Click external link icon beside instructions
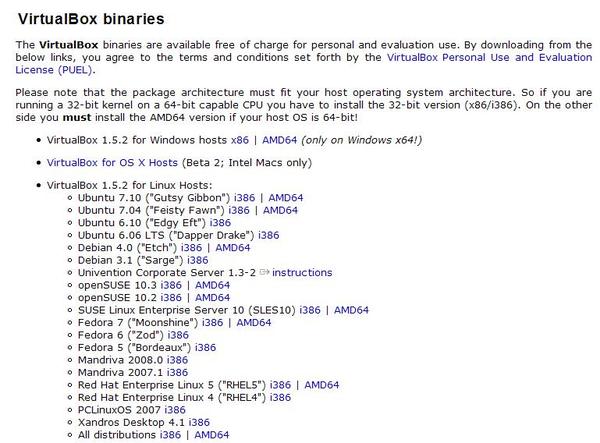 coord(264,272)
